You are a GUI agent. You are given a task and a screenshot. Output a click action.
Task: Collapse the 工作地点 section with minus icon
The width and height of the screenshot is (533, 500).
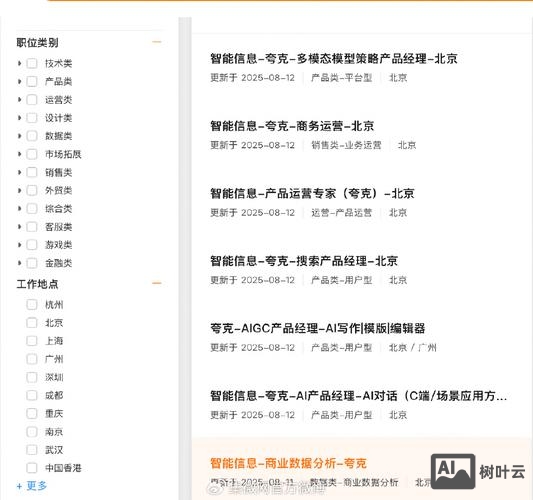tap(157, 283)
